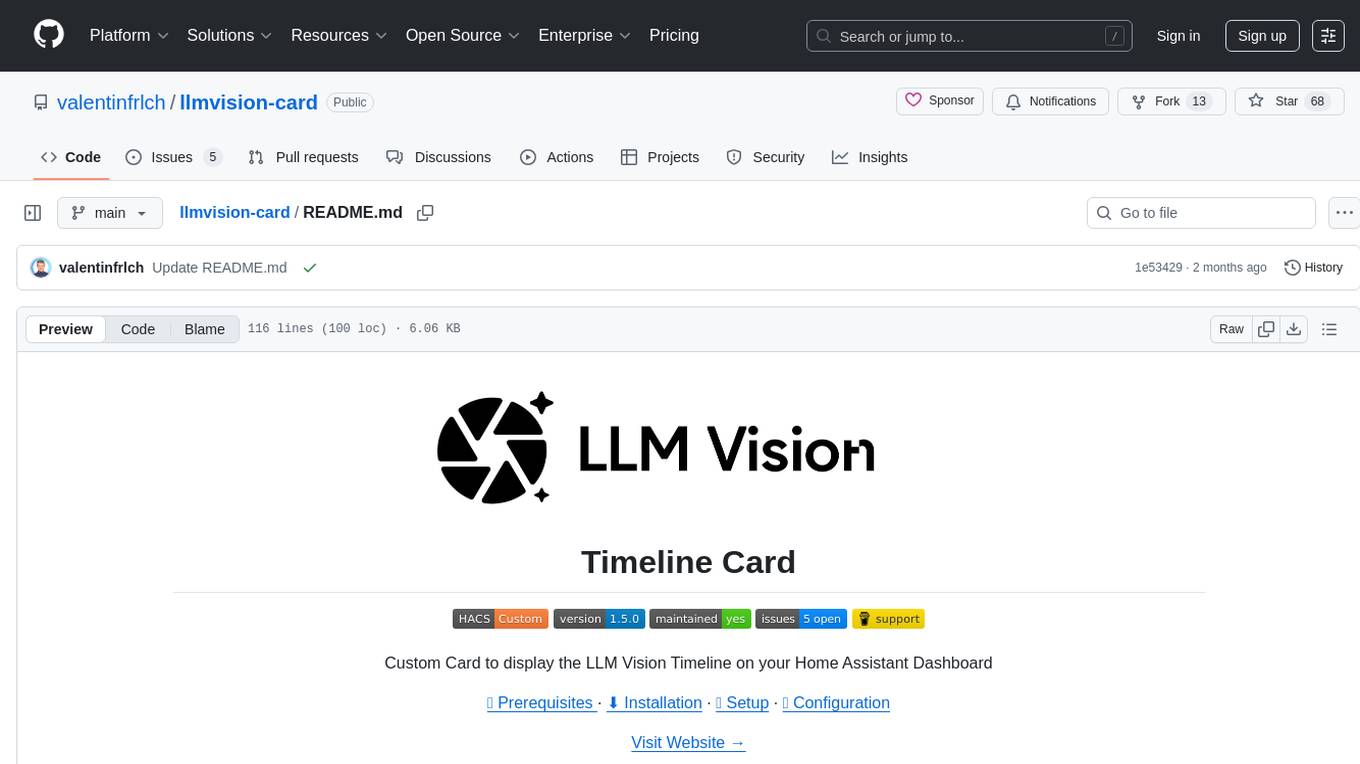Switch to the Blame view
This screenshot has height=764, width=1360.
(204, 329)
